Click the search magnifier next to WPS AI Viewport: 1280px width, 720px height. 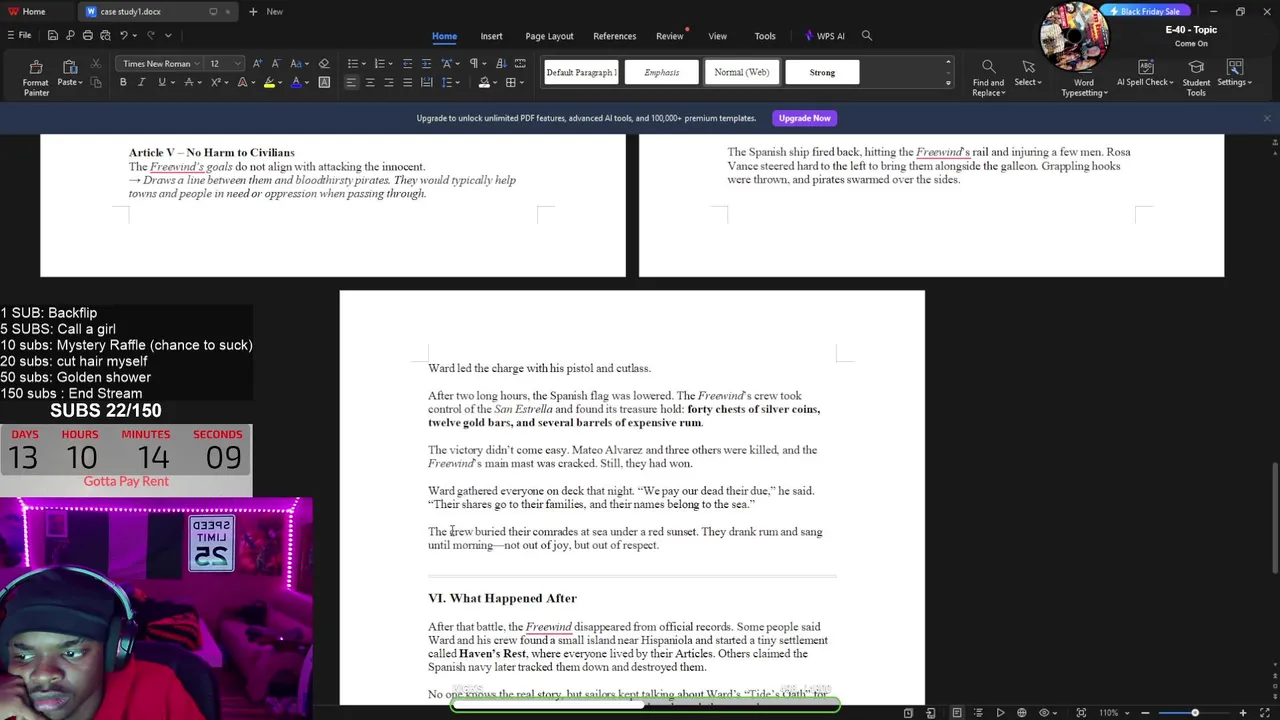867,36
